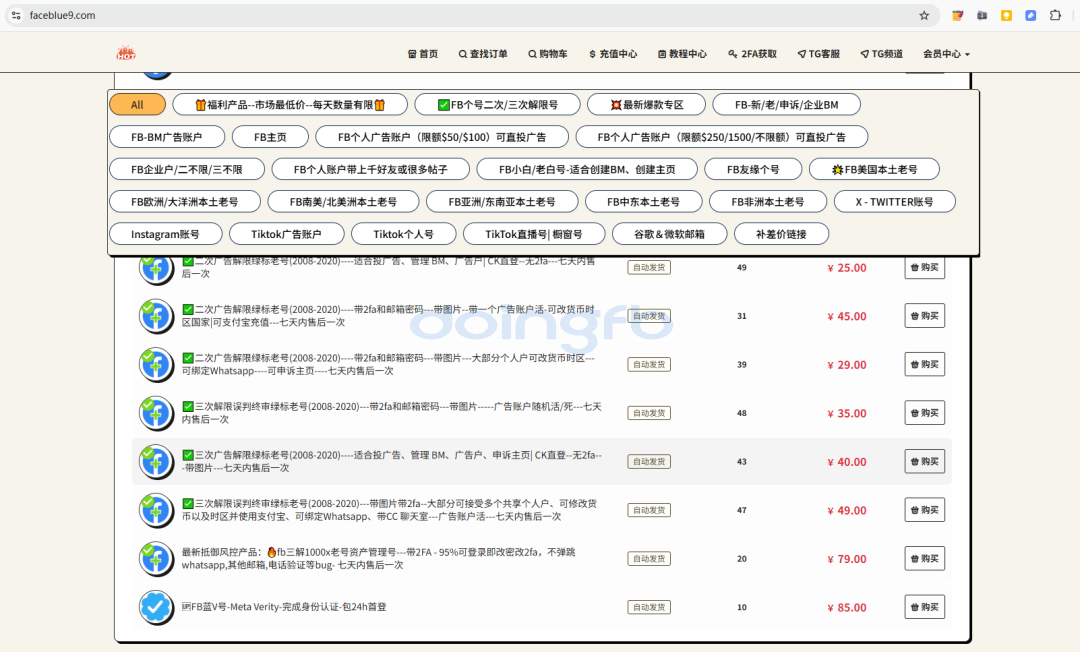Filter by FB个人广告账户 限额$250/1500 category
Image resolution: width=1080 pixels, height=652 pixels.
[721, 137]
